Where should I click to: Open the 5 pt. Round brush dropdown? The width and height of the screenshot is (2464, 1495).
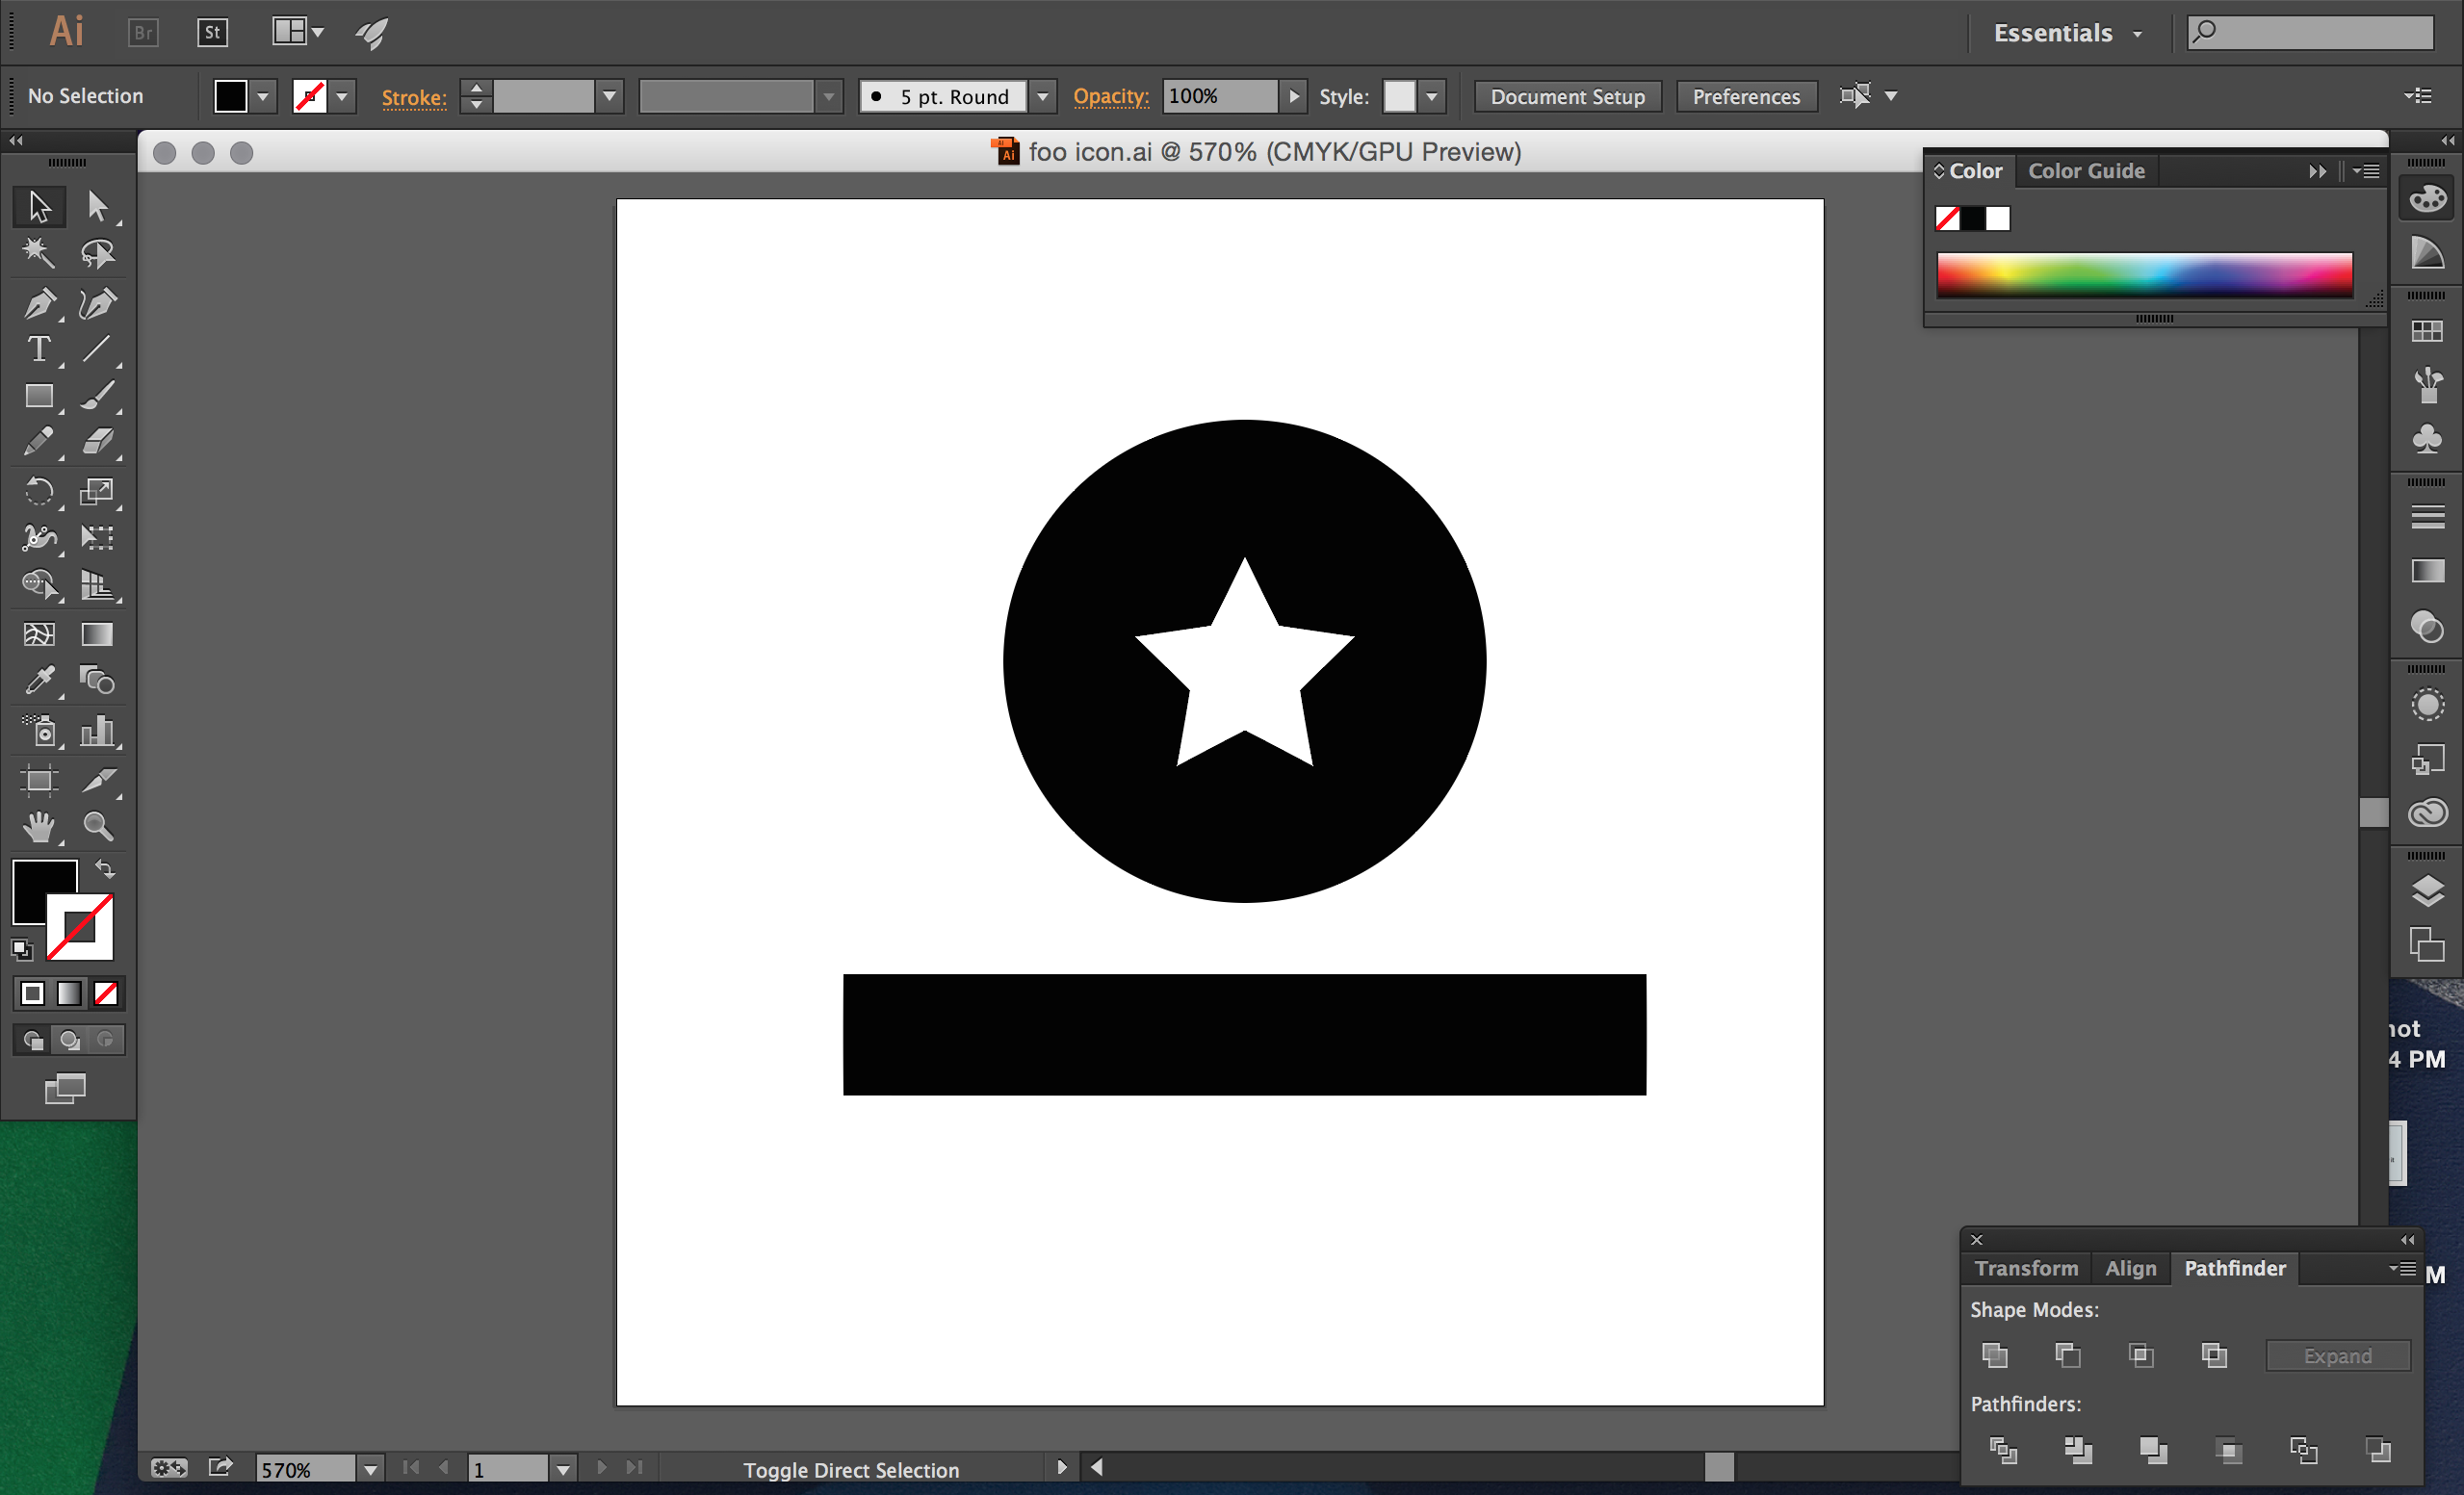pos(1042,97)
